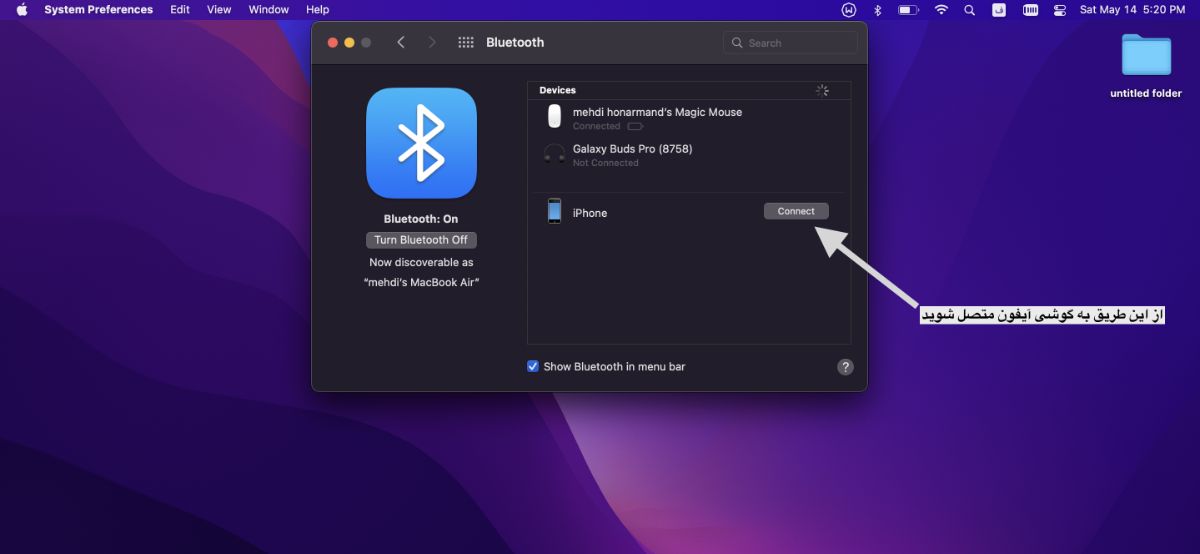Select the iPhone device icon
The height and width of the screenshot is (554, 1200).
[554, 211]
